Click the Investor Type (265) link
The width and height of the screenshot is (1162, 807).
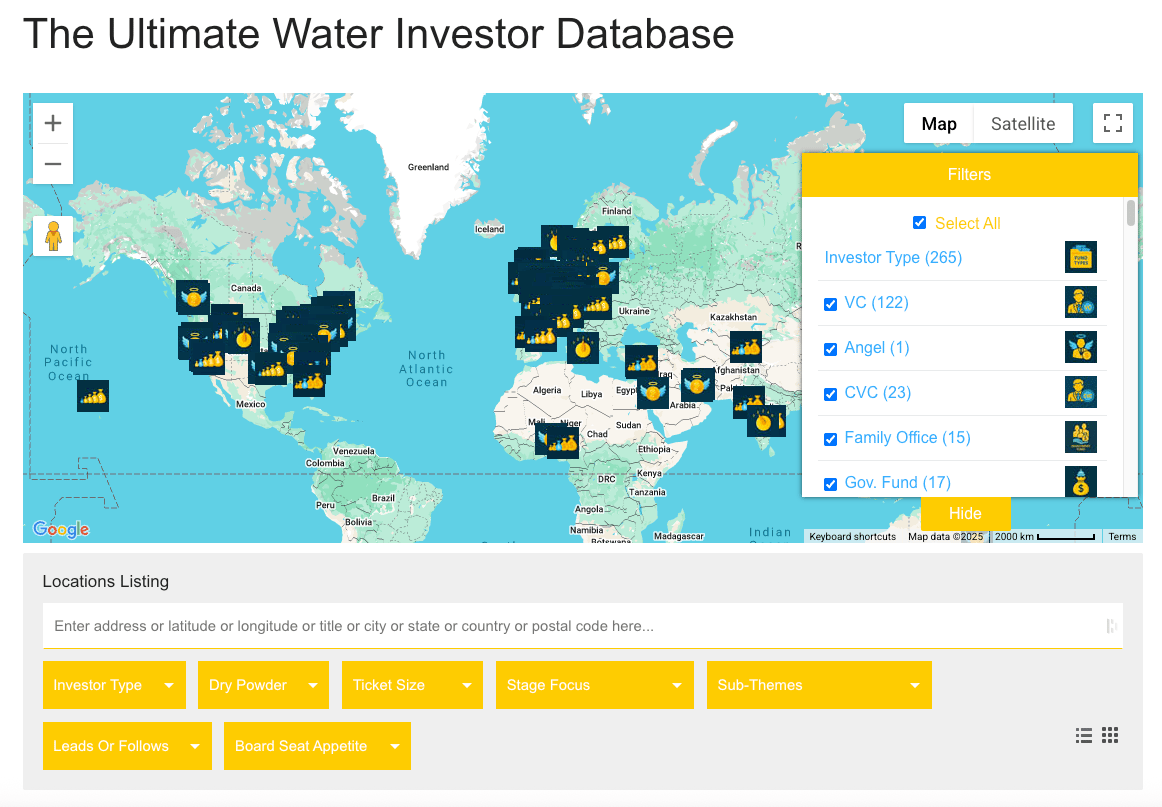[x=893, y=257]
